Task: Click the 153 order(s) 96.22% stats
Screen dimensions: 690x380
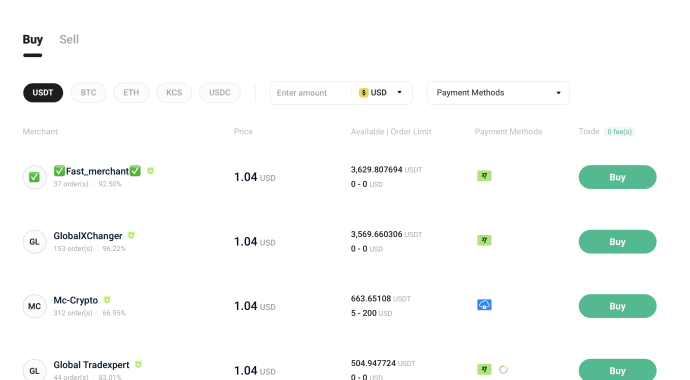Action: 90,248
